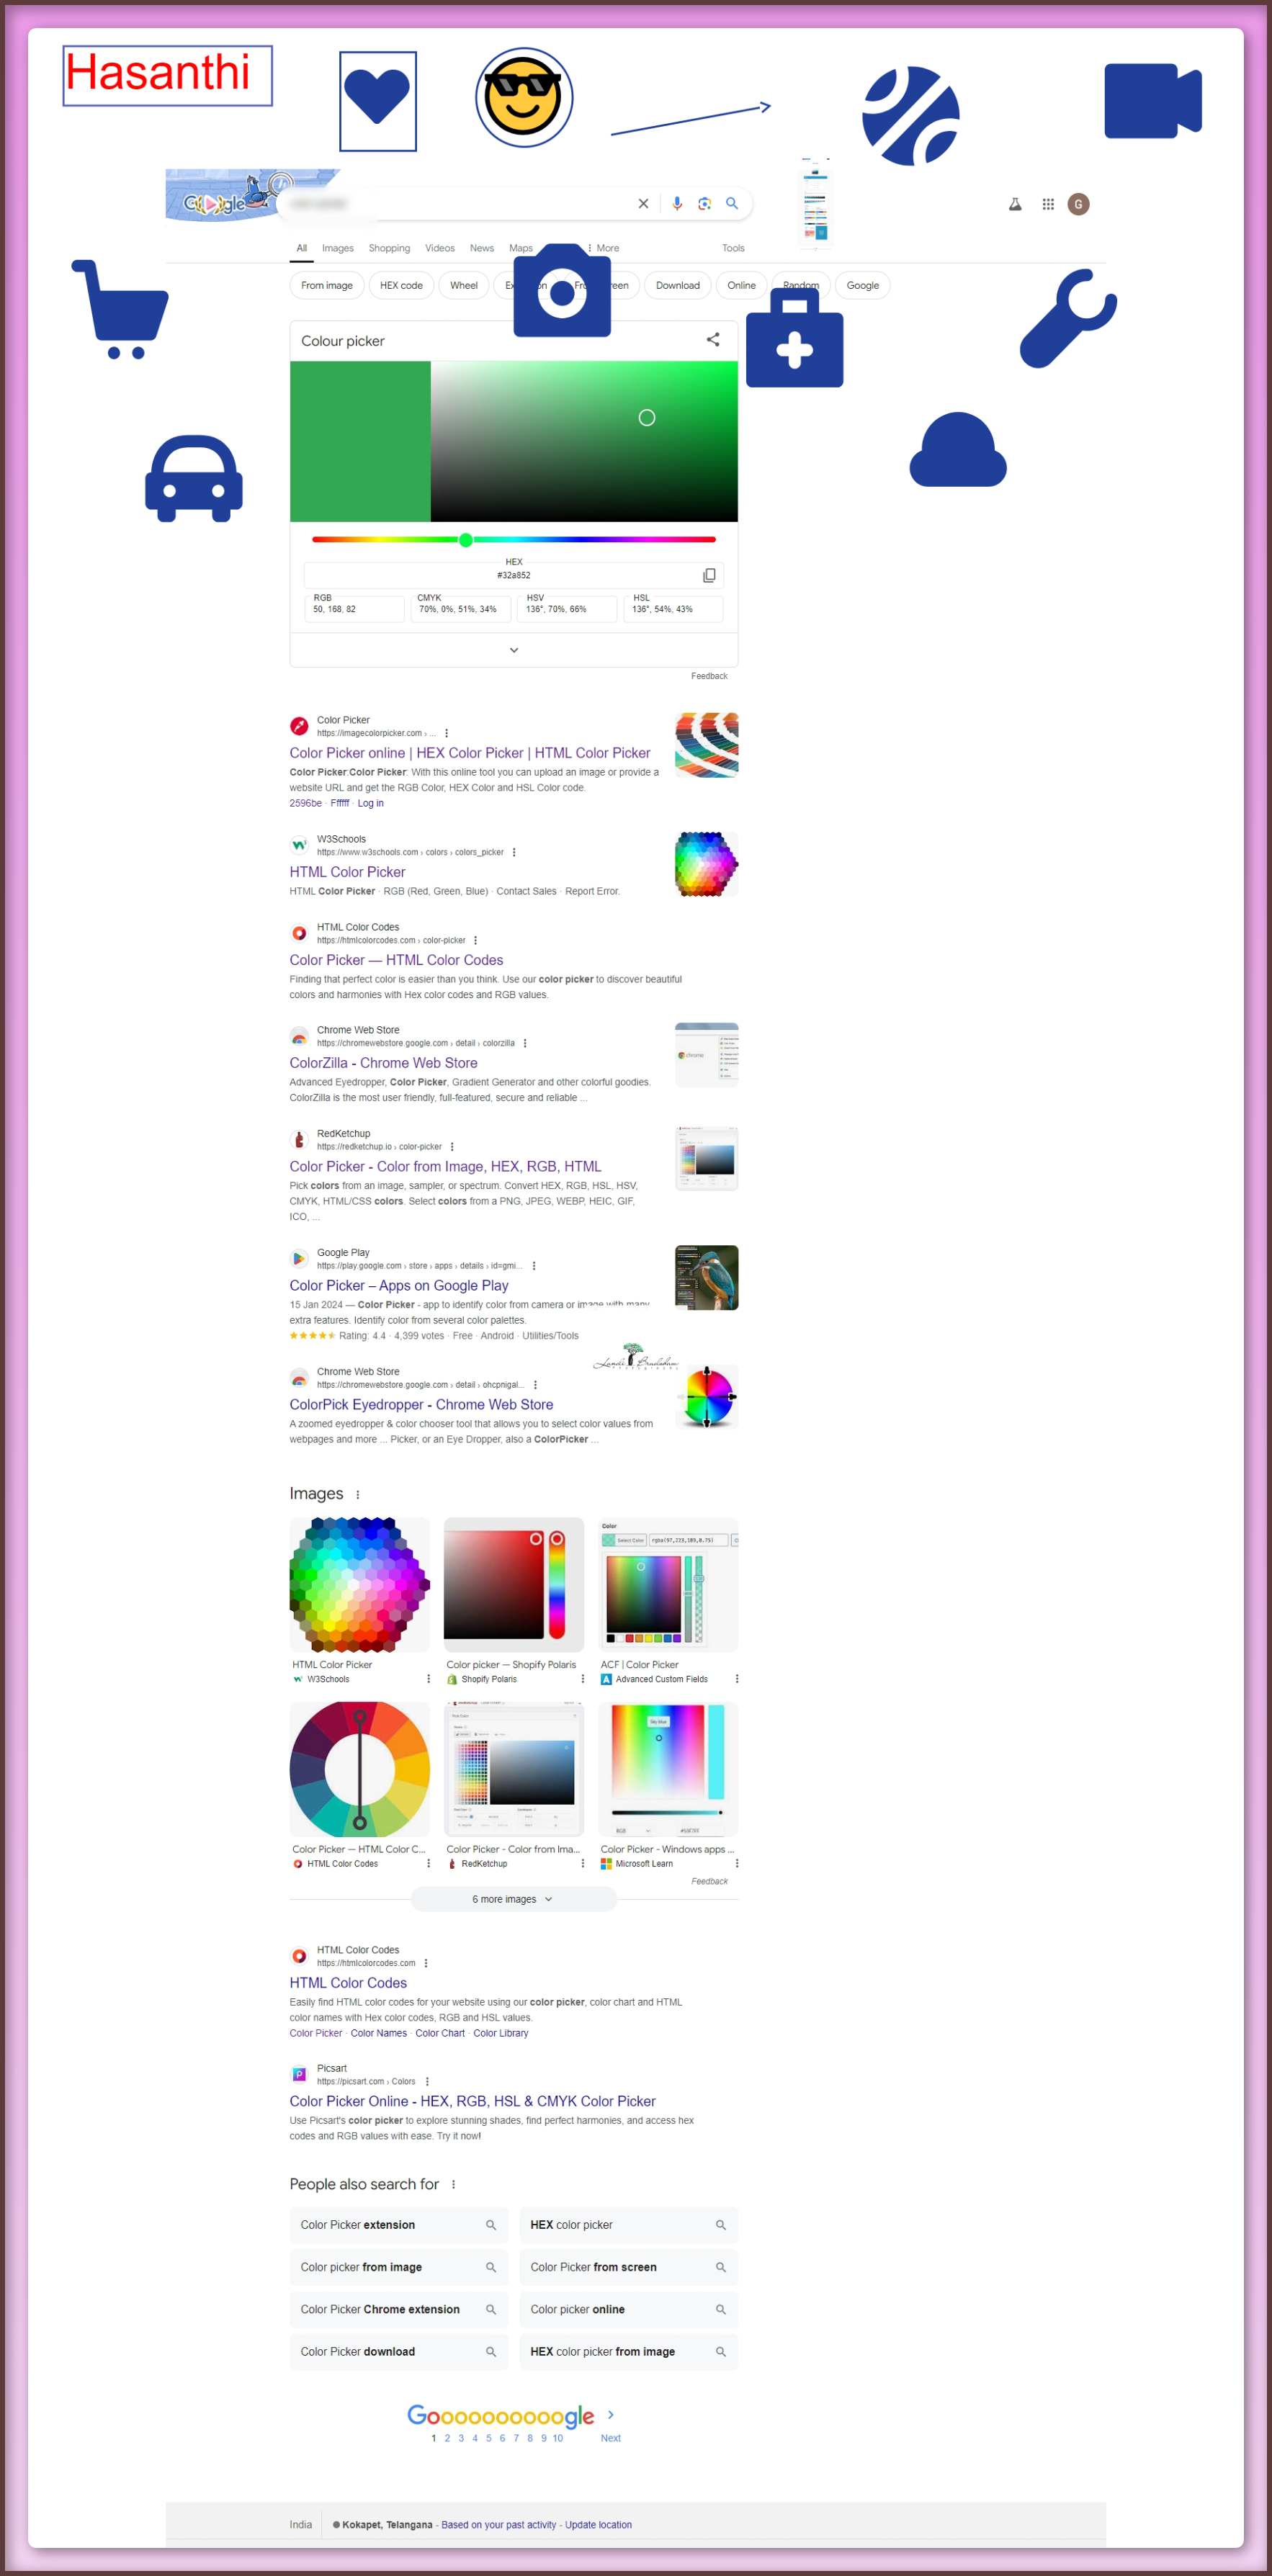Screen dimensions: 1272x2576
Task: Switch to the Maps tab
Action: pos(521,248)
